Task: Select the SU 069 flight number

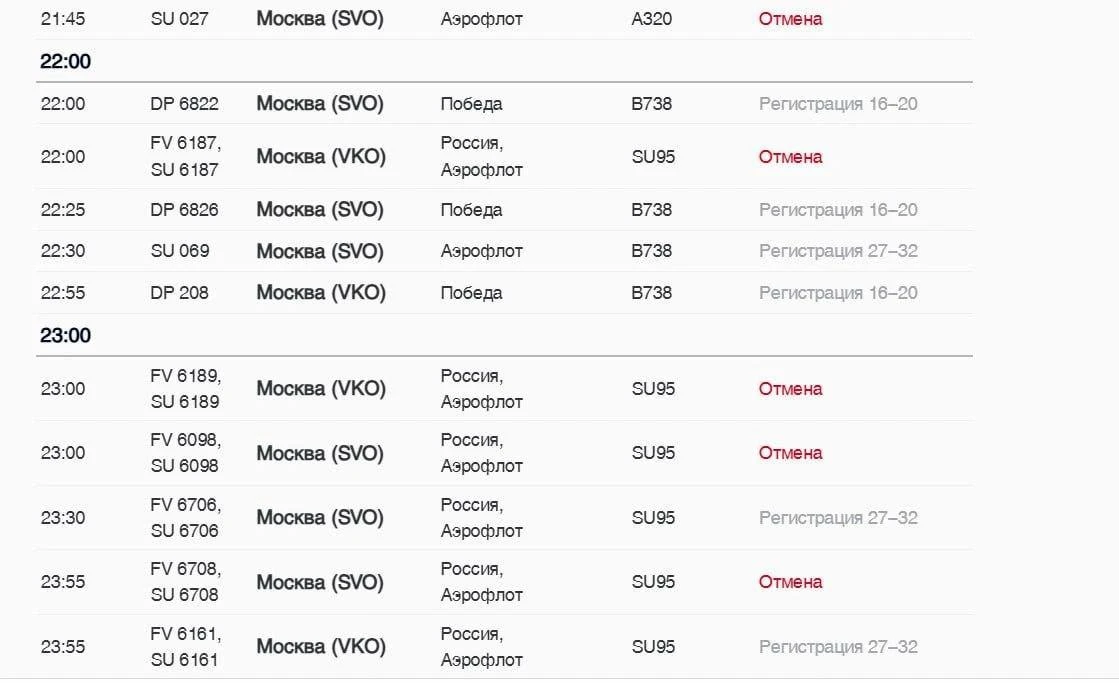Action: [180, 251]
